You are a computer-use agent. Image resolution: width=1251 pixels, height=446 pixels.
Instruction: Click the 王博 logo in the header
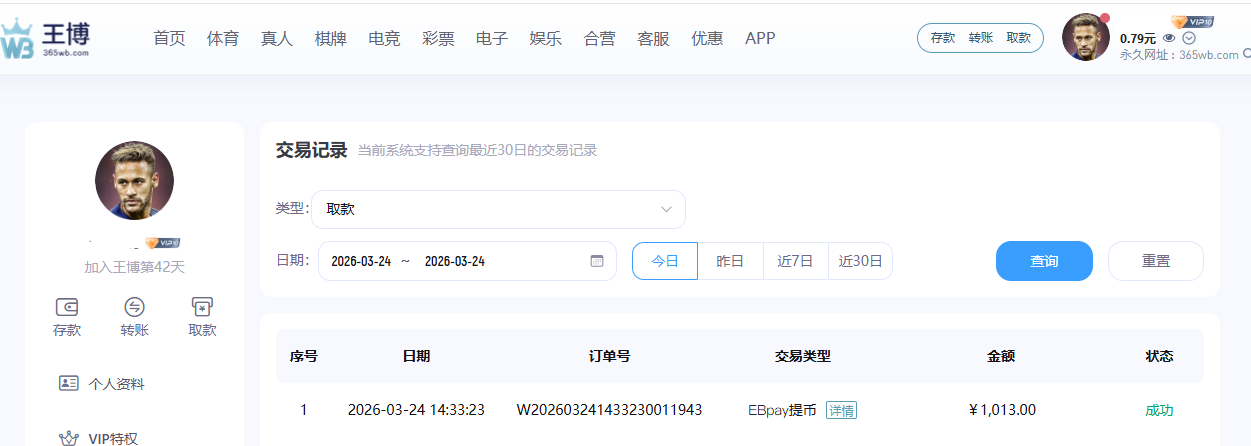47,40
